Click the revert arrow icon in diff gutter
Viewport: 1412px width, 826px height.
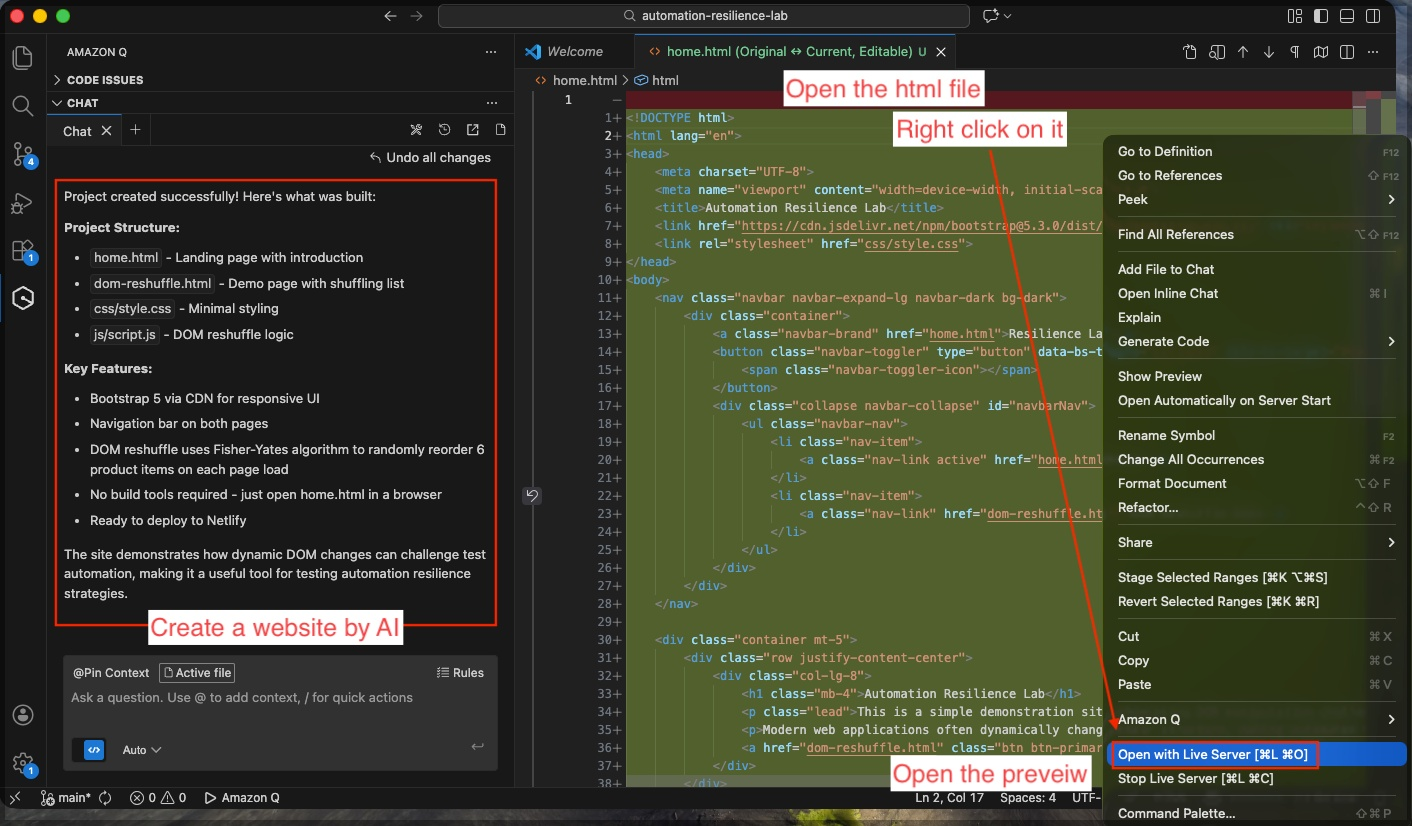[532, 496]
